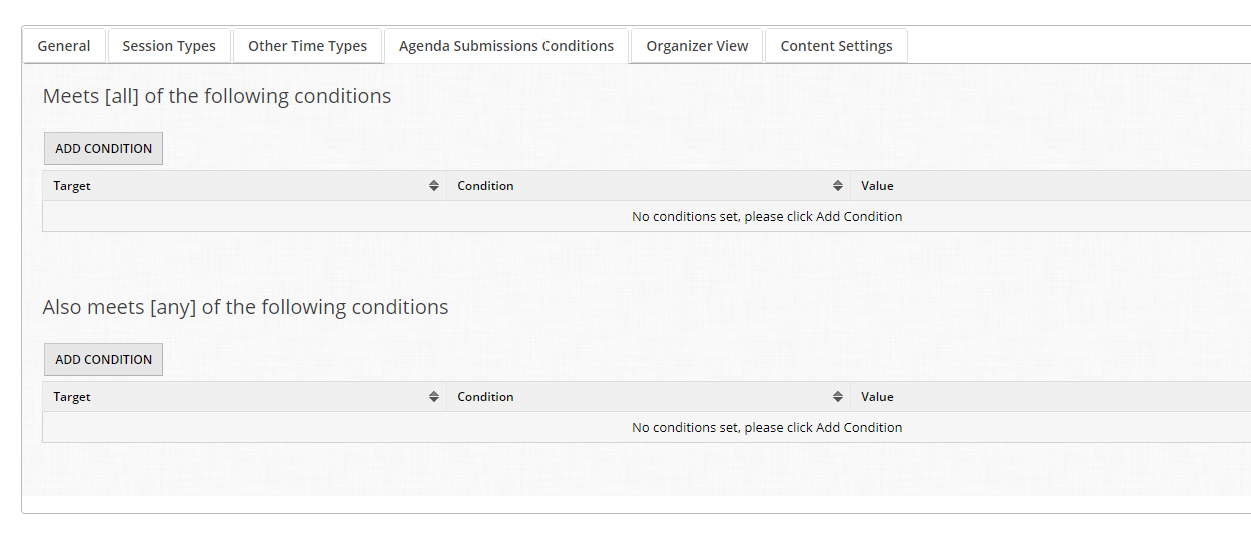
Task: Switch to the Session Types tab
Action: 169,46
